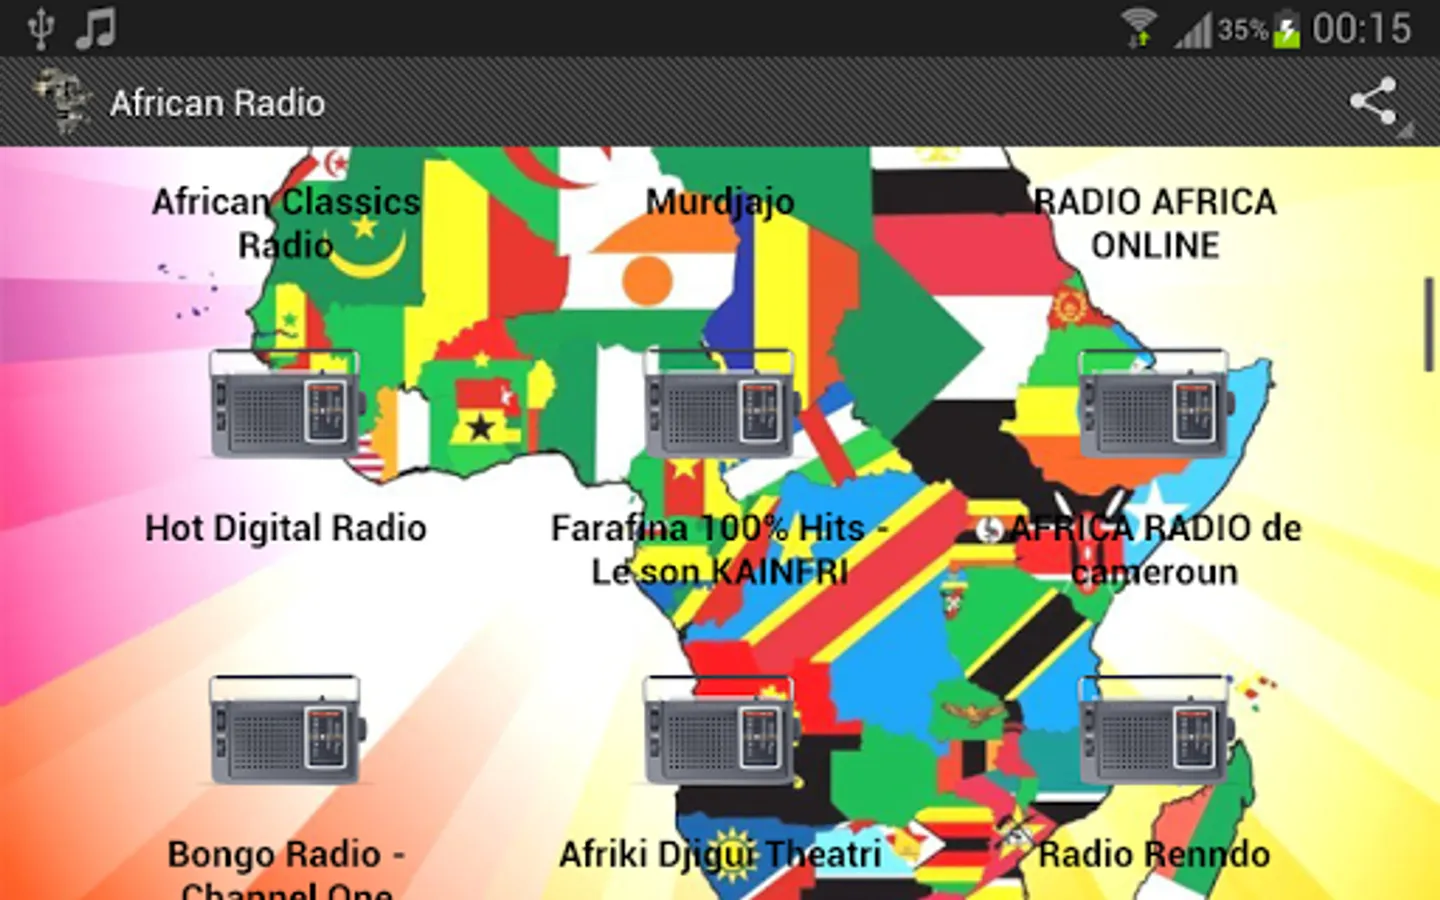Open the share icon in the title bar
This screenshot has height=900, width=1440.
click(1374, 102)
